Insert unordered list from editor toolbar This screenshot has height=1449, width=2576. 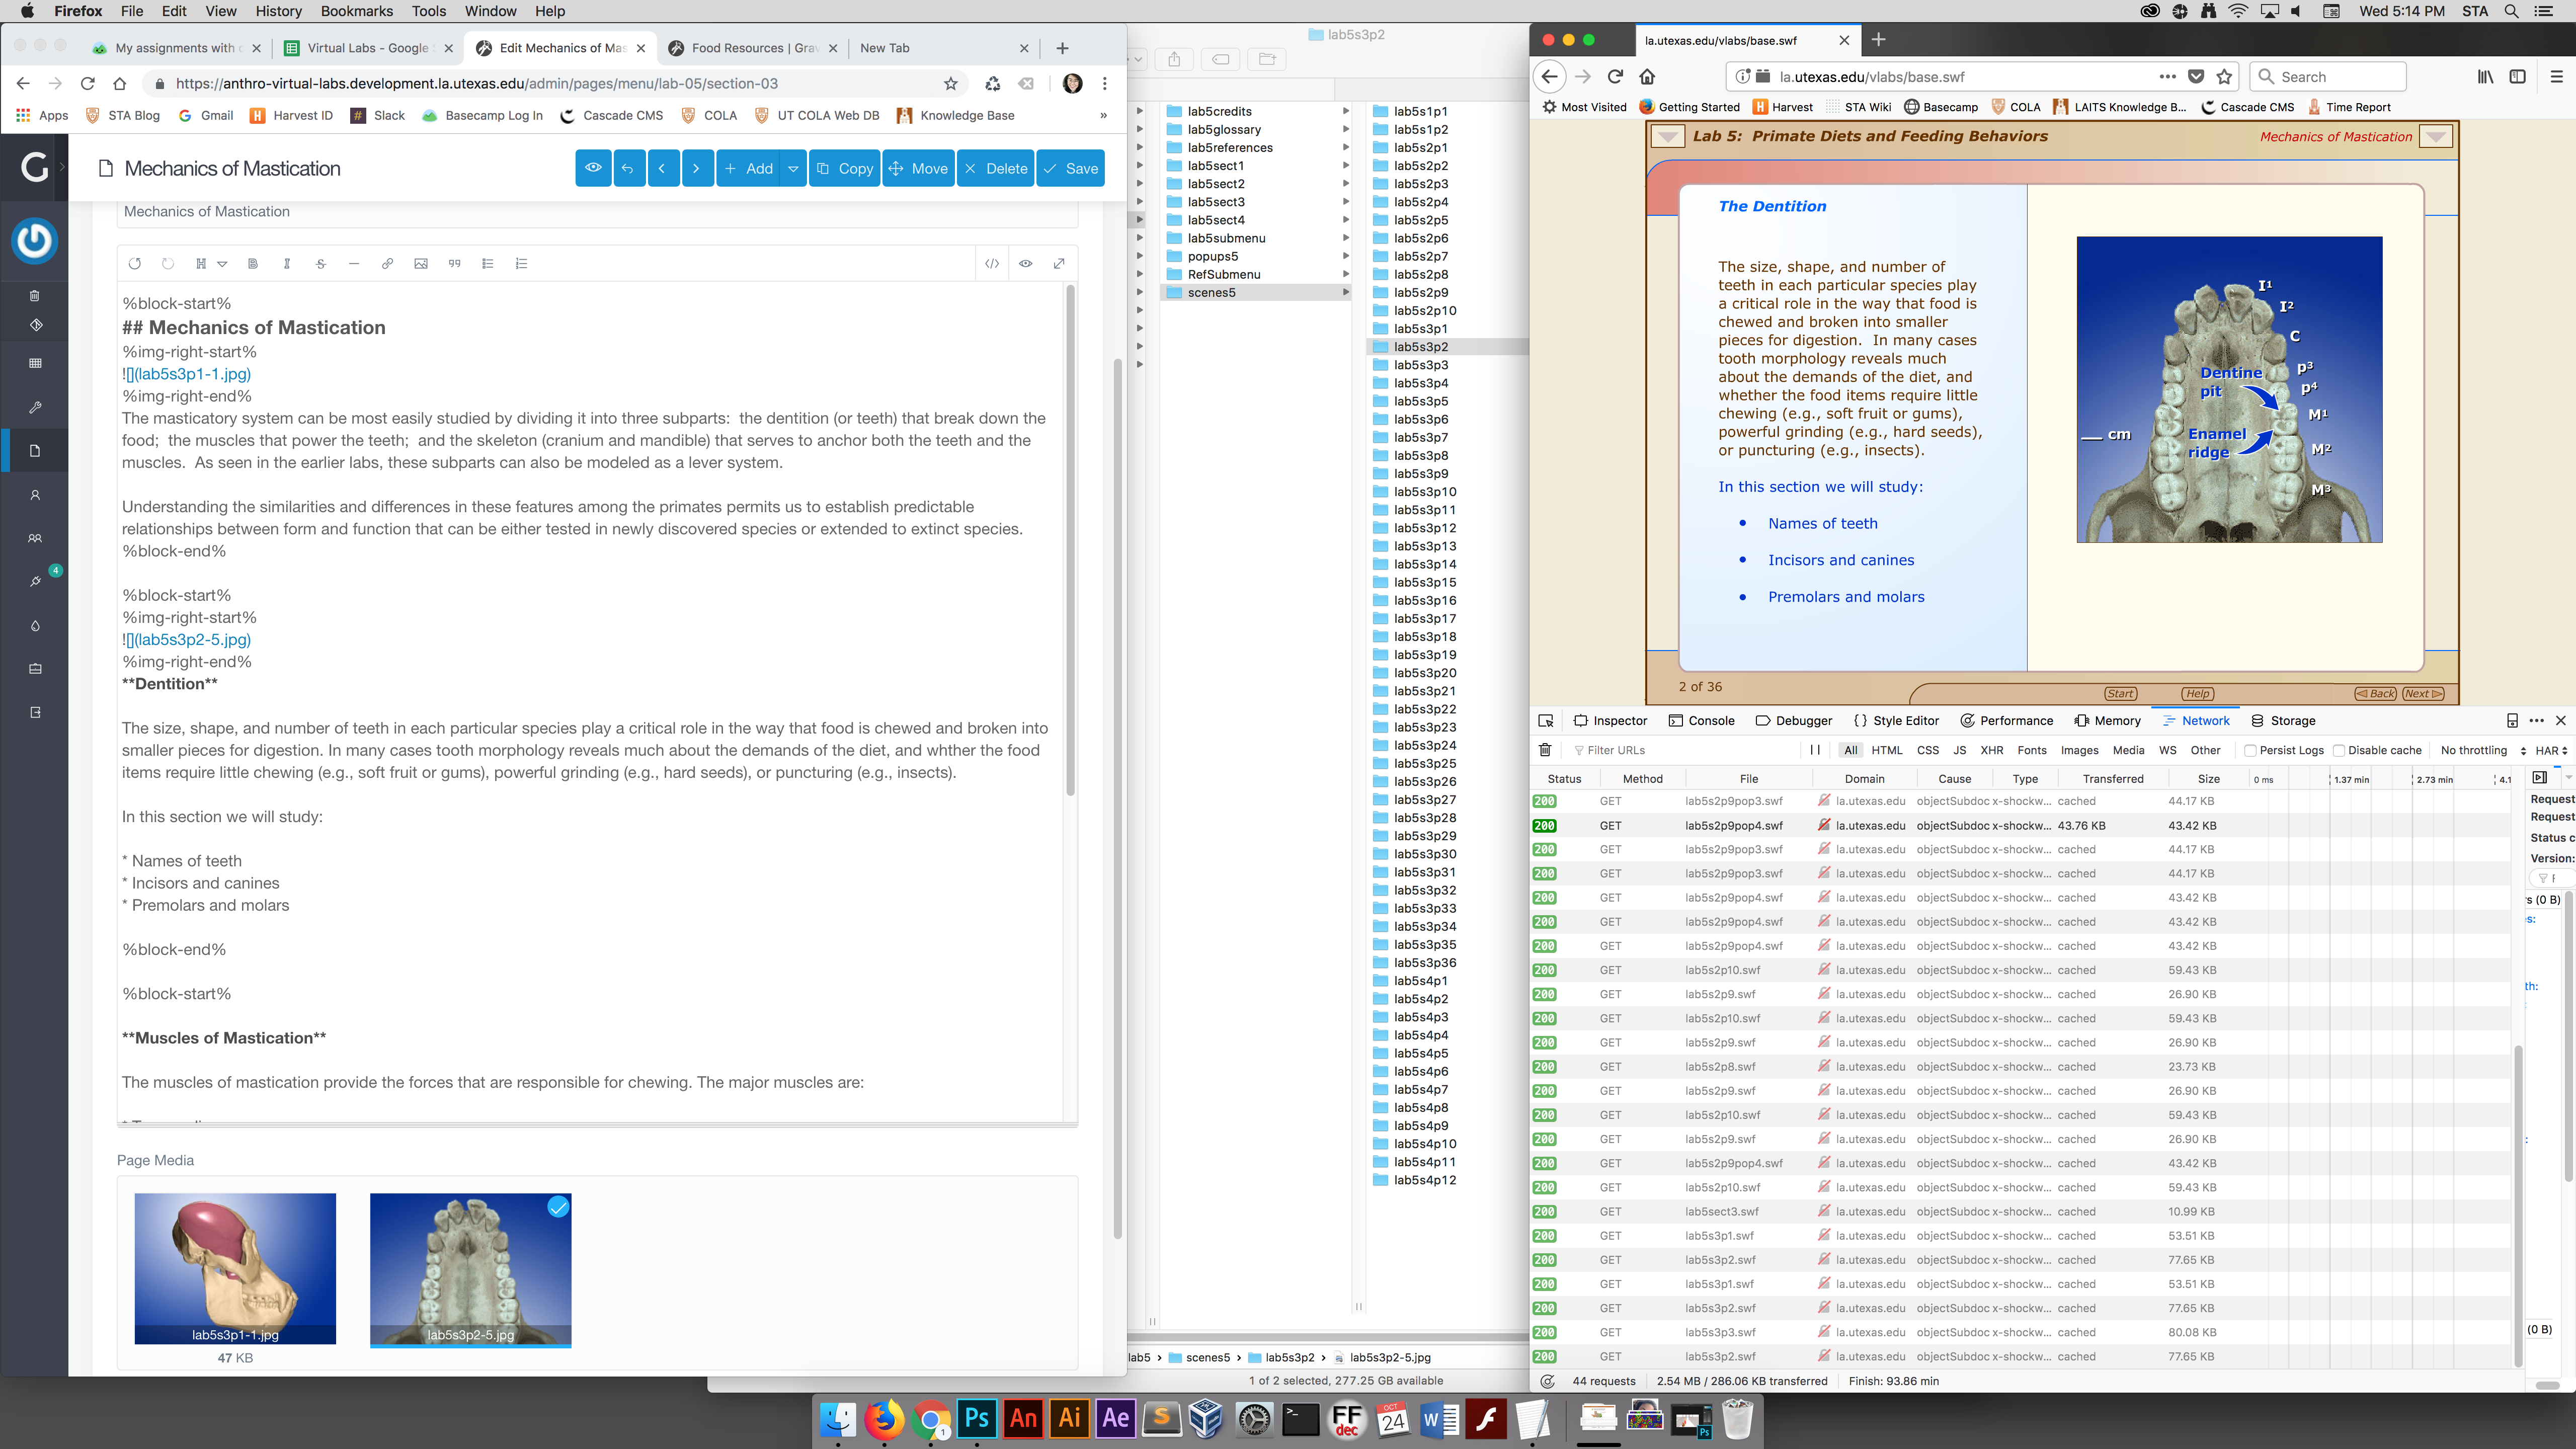pos(488,264)
